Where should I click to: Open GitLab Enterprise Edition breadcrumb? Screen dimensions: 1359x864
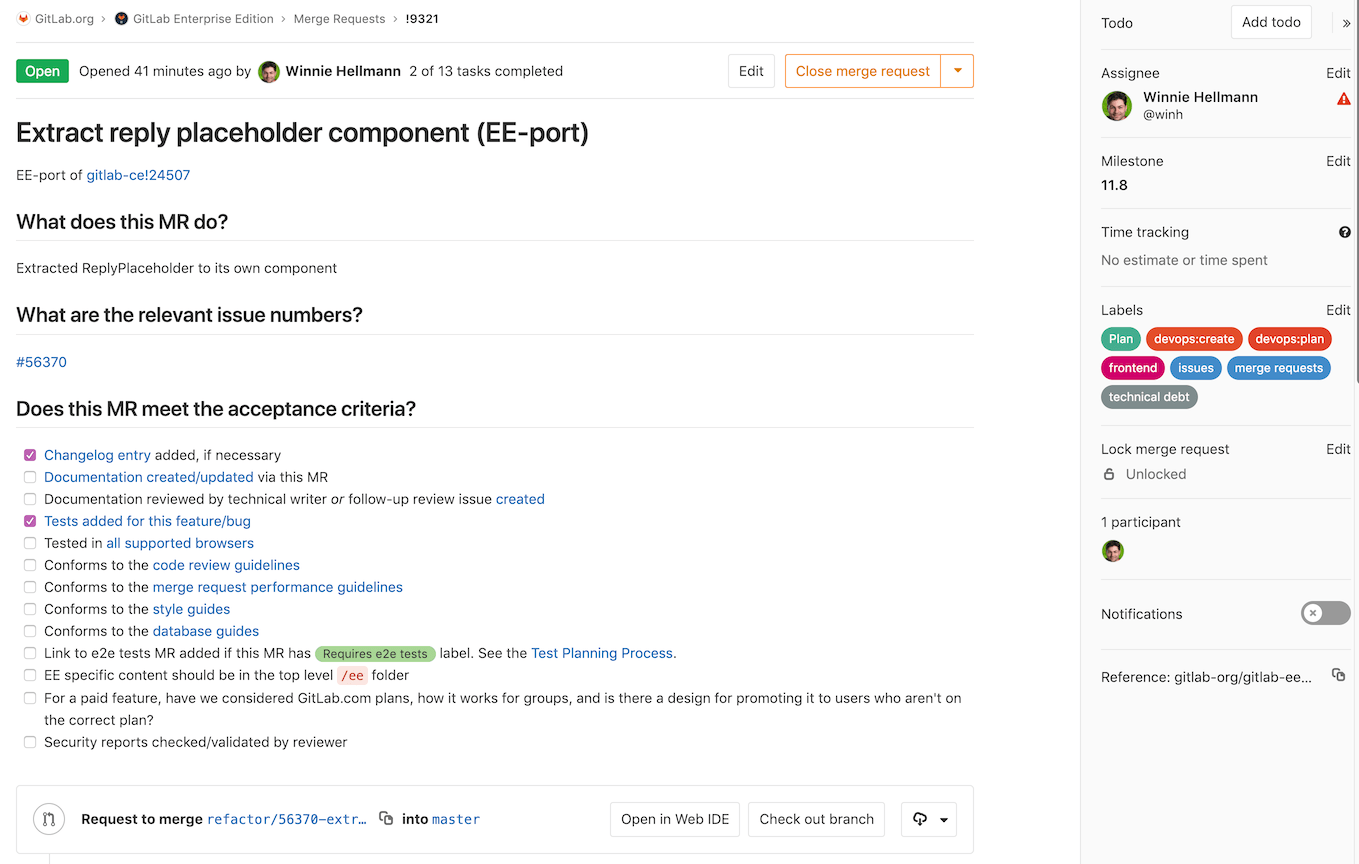(203, 19)
